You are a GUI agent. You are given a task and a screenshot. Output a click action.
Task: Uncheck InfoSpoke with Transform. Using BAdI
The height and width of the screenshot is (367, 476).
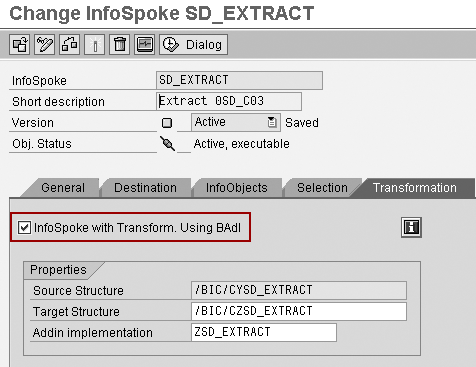(24, 228)
